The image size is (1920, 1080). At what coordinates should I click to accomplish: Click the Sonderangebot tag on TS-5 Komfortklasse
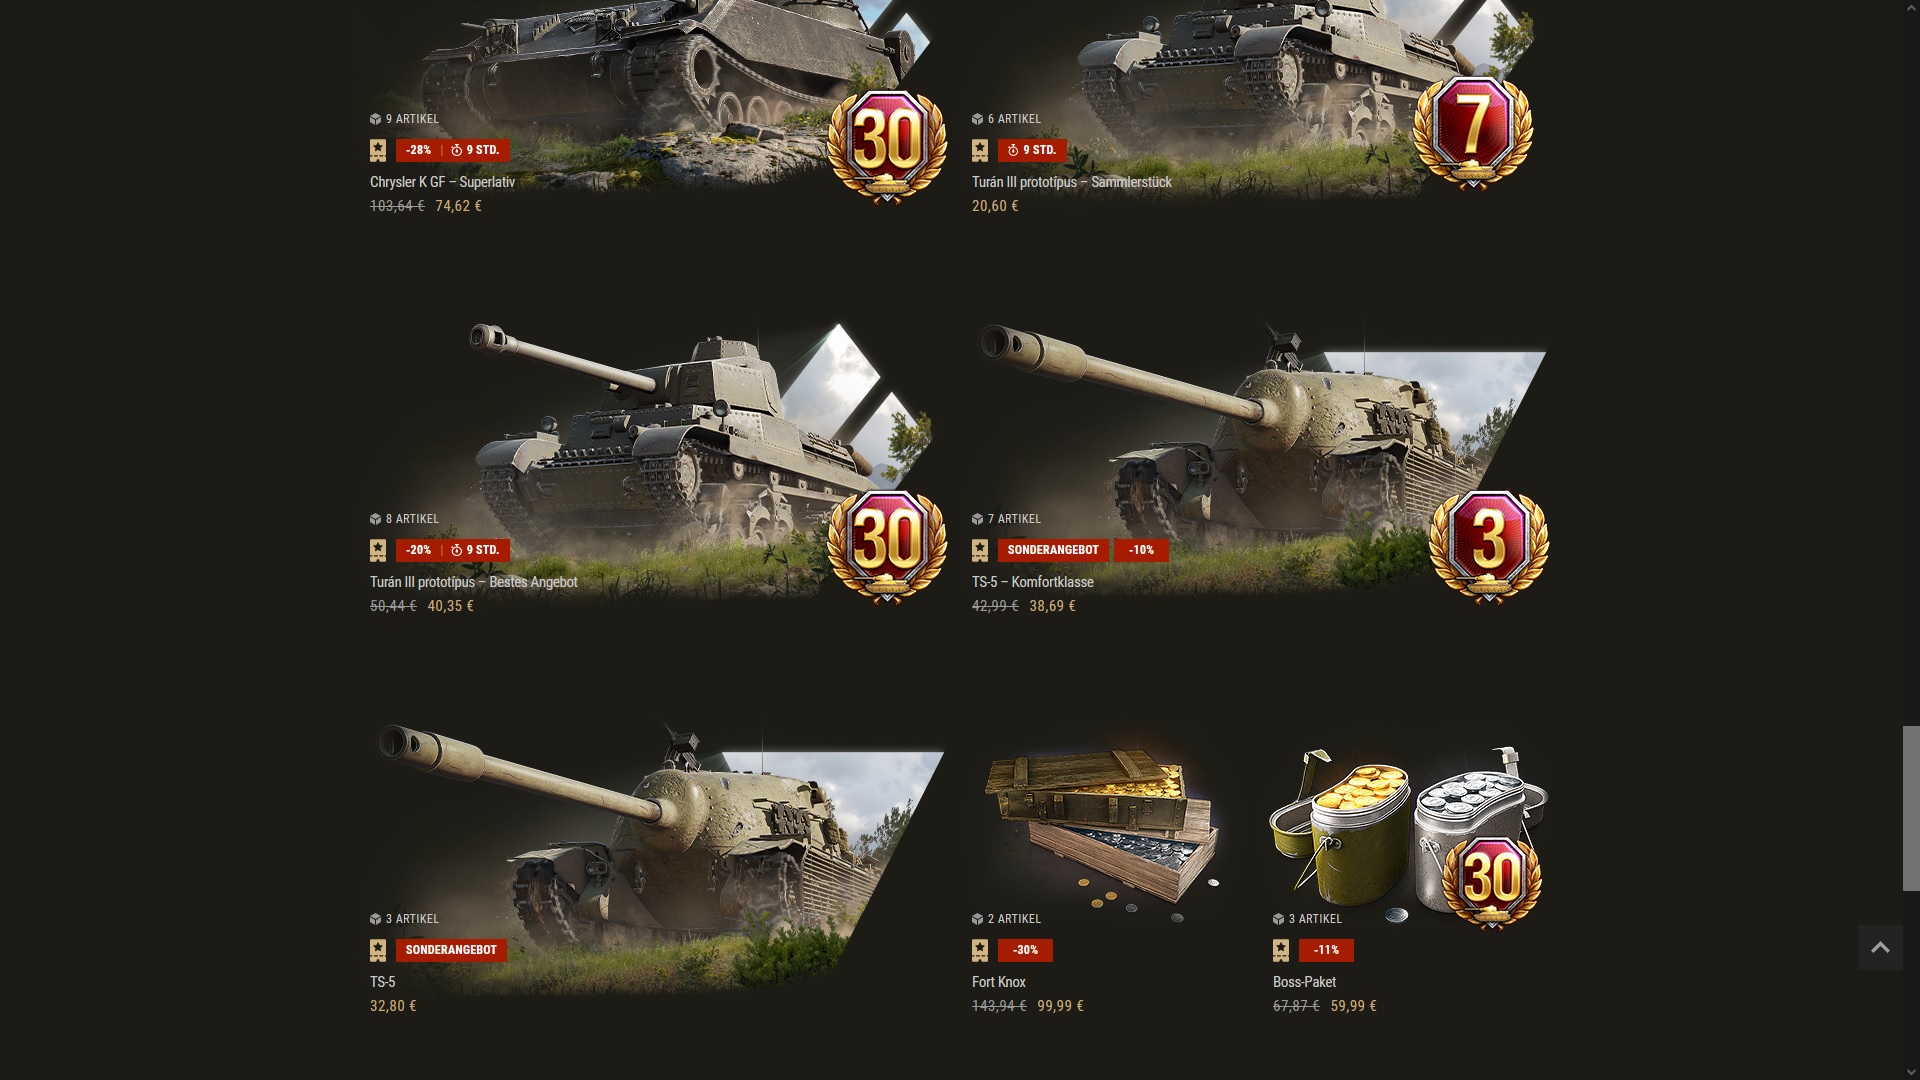tap(1053, 550)
